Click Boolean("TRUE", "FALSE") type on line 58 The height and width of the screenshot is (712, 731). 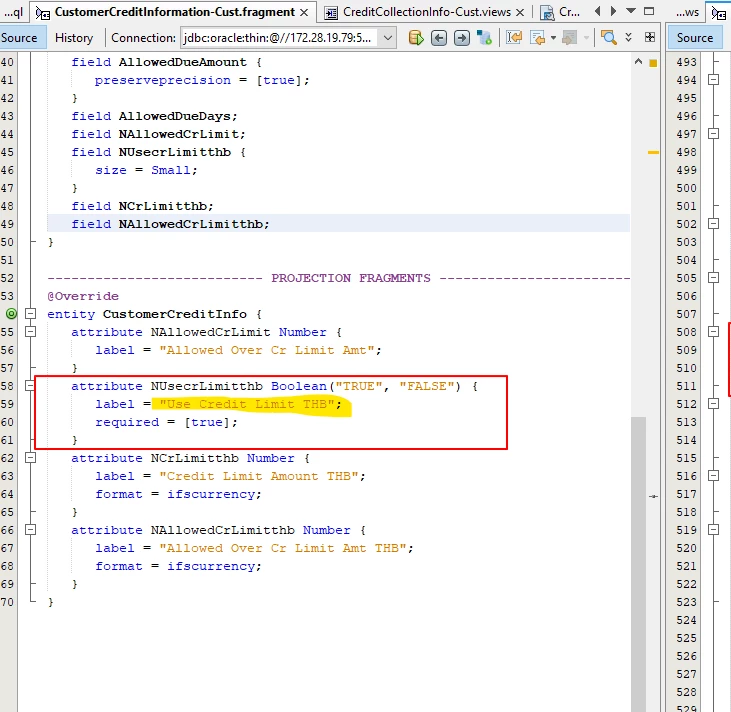pyautogui.click(x=366, y=386)
